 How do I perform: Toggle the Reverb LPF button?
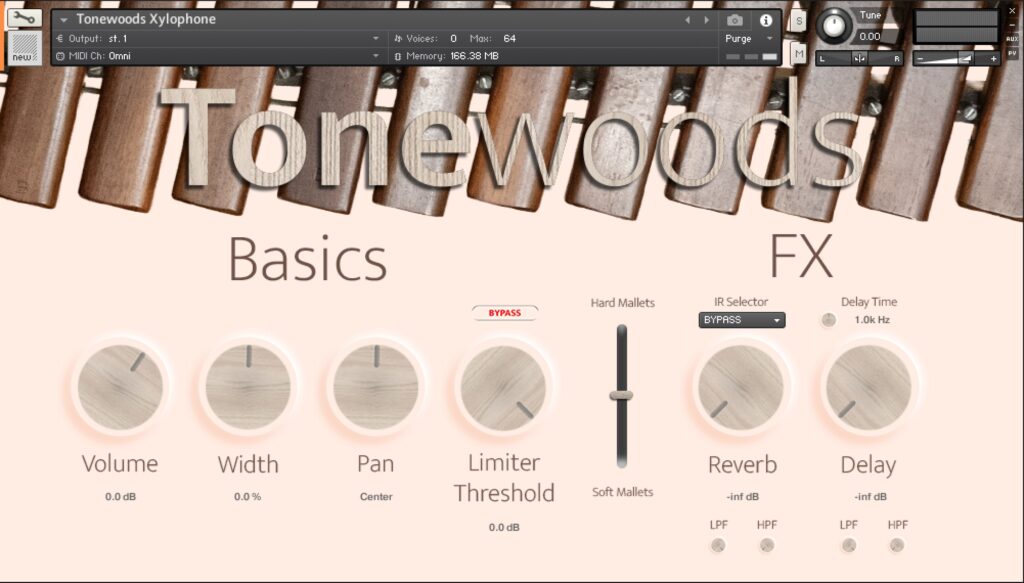718,545
